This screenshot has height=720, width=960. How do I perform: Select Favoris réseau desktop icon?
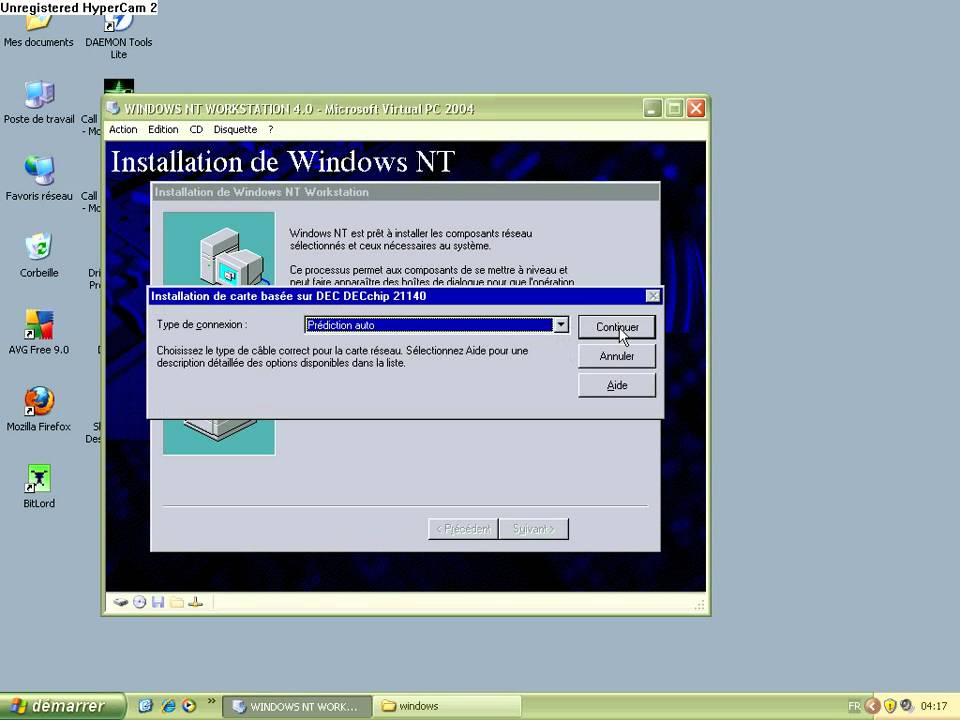pos(39,178)
